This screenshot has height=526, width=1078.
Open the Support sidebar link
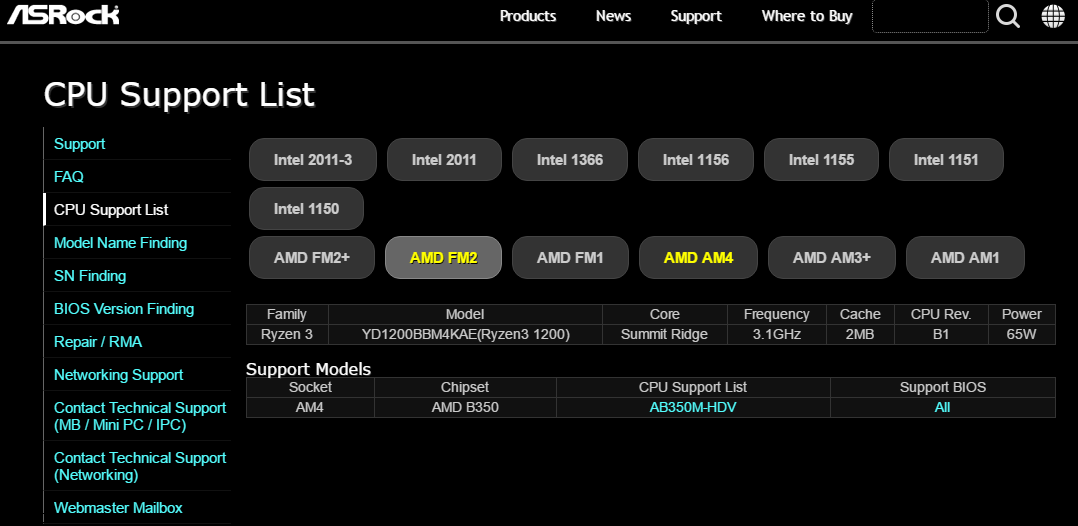click(x=80, y=144)
